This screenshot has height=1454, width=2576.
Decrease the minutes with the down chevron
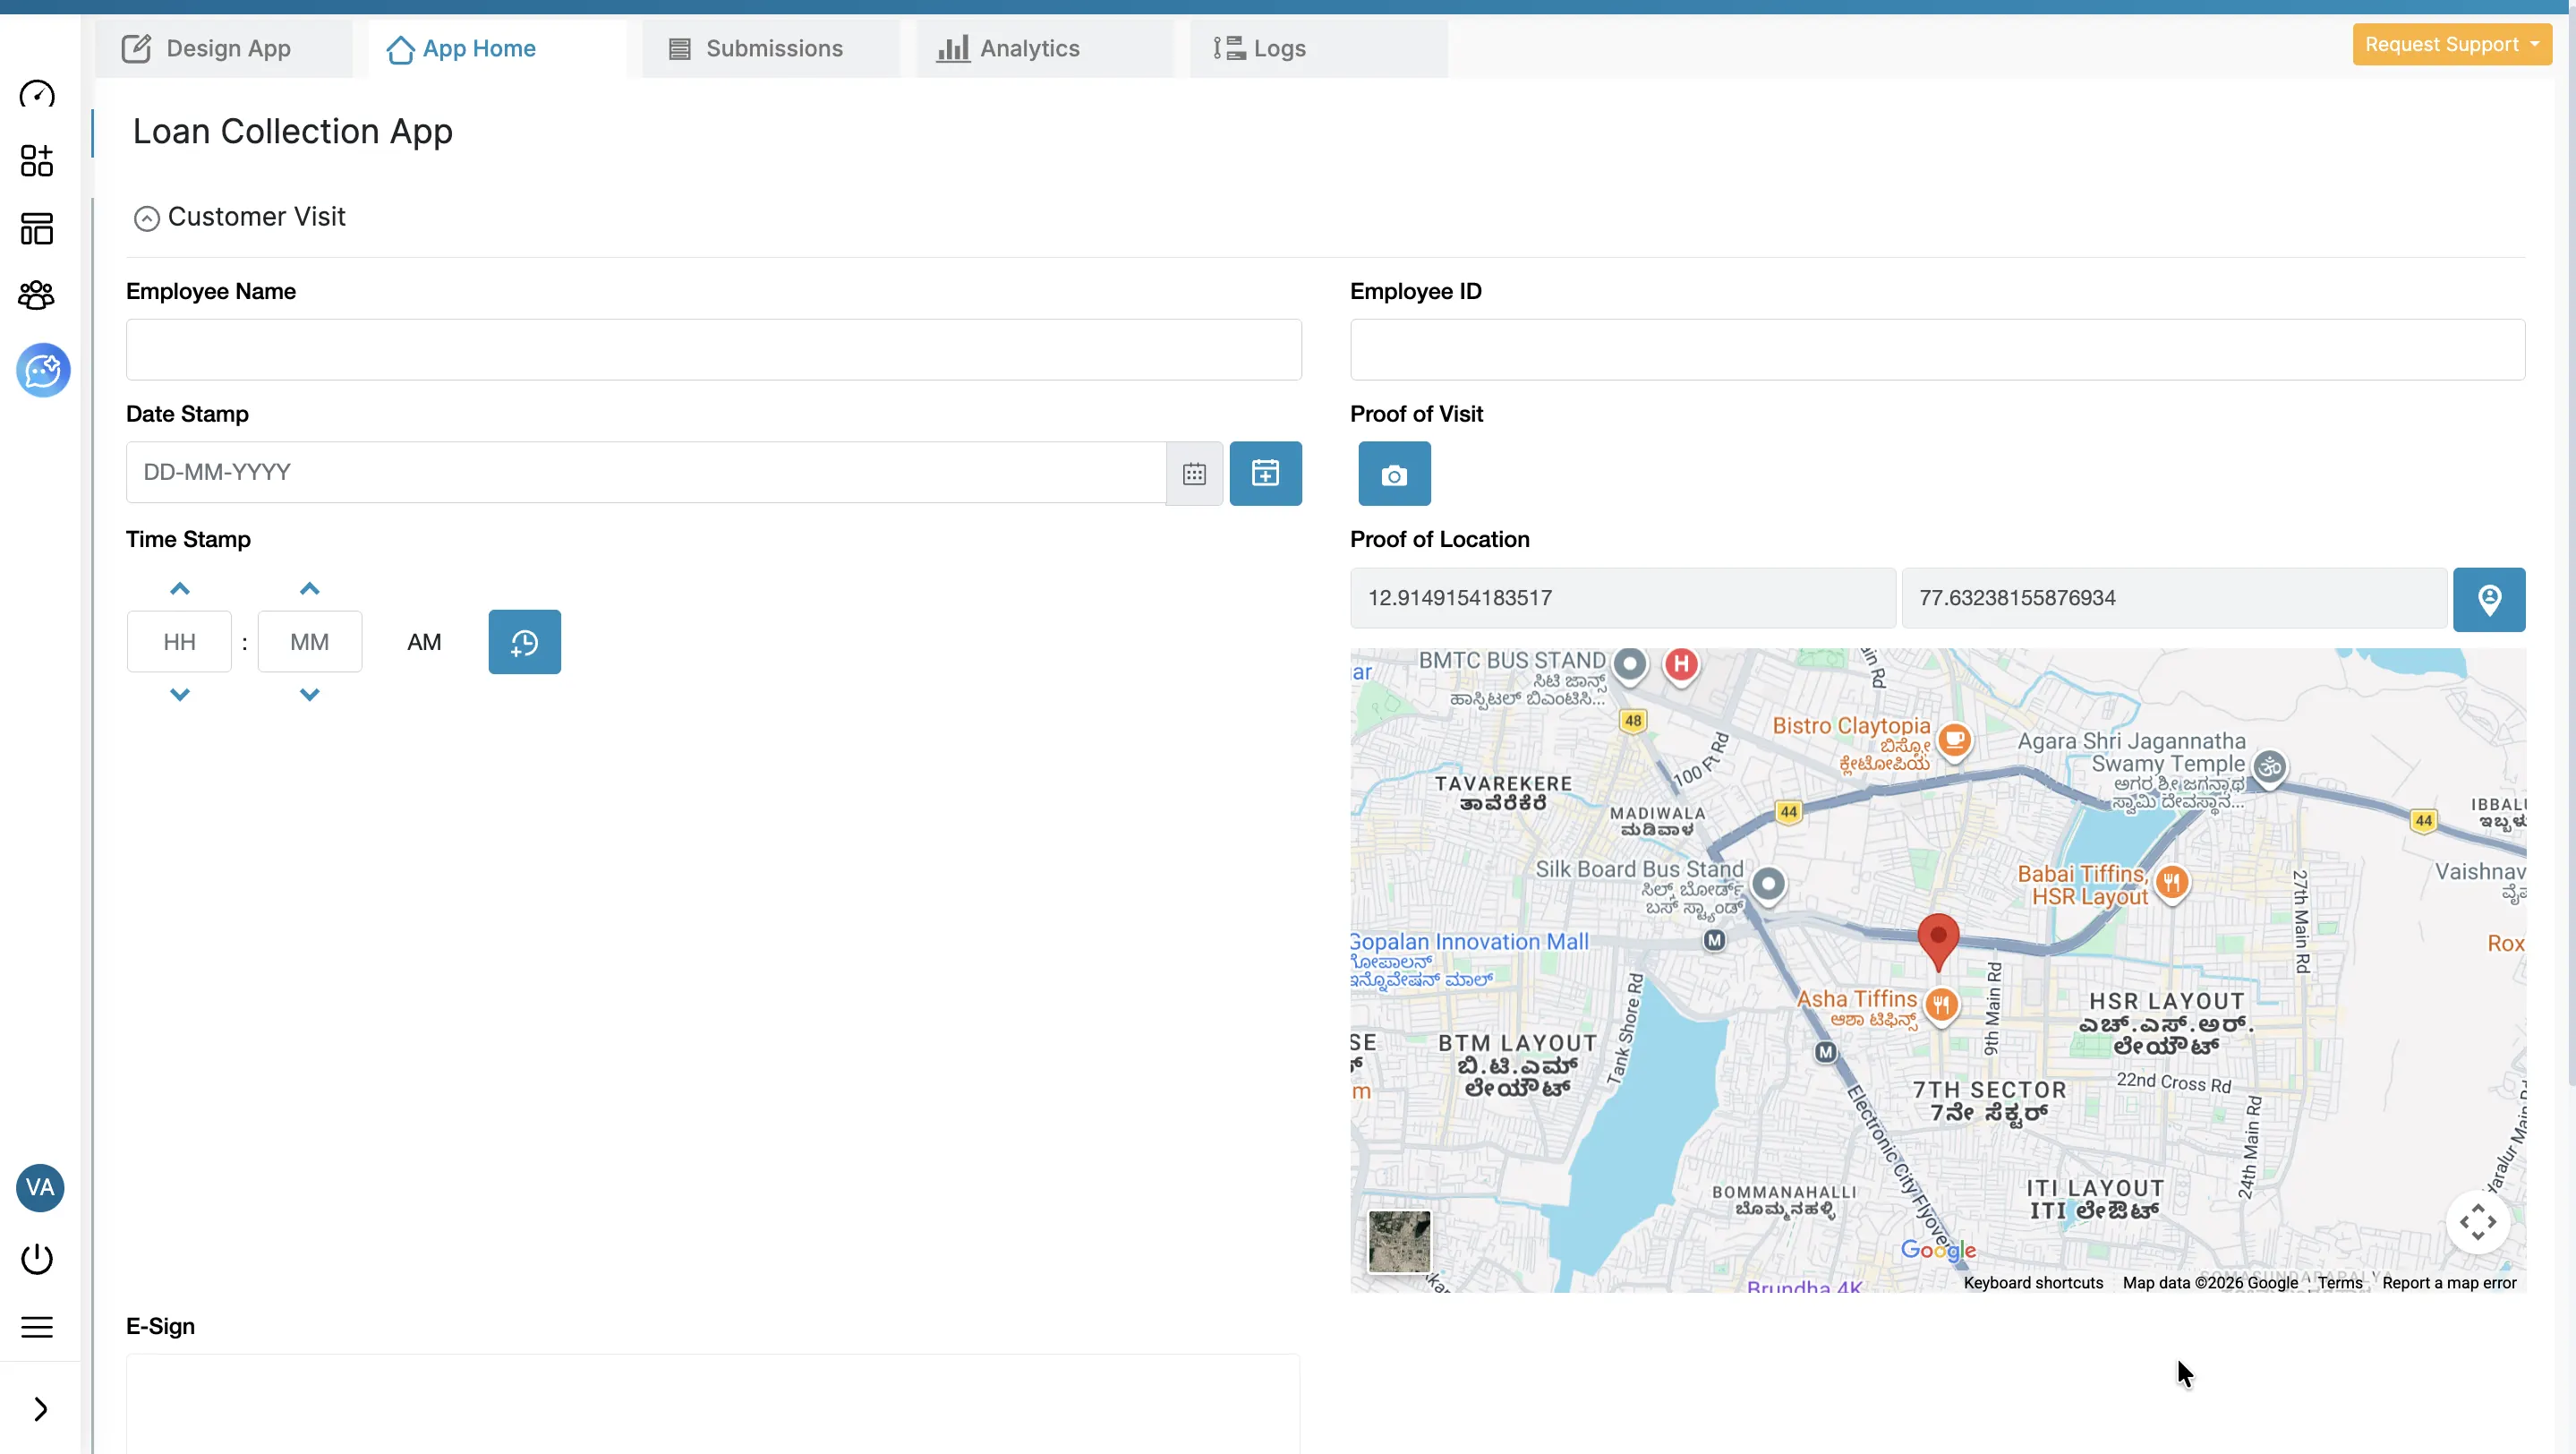(x=310, y=694)
